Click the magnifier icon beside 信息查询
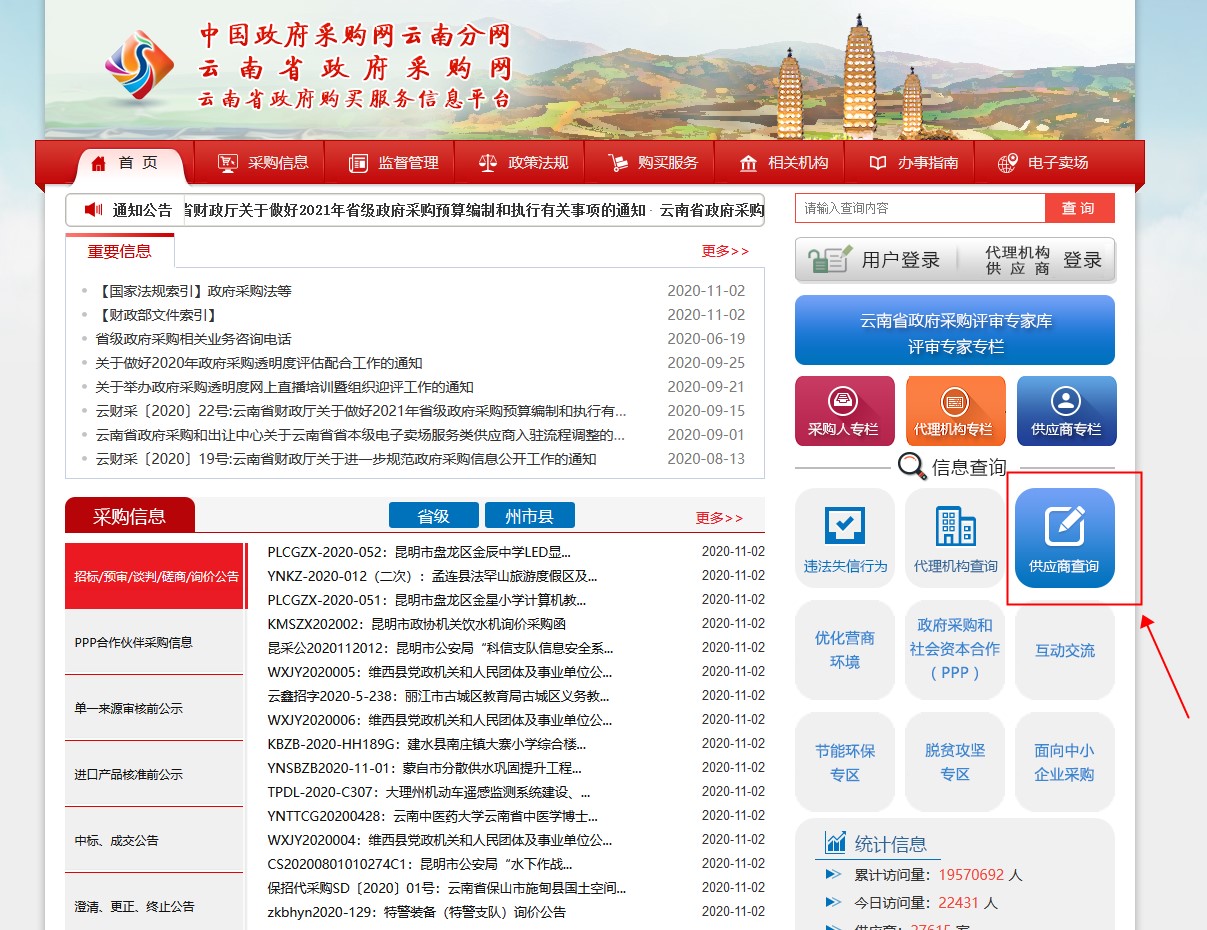Image resolution: width=1207 pixels, height=930 pixels. point(912,466)
